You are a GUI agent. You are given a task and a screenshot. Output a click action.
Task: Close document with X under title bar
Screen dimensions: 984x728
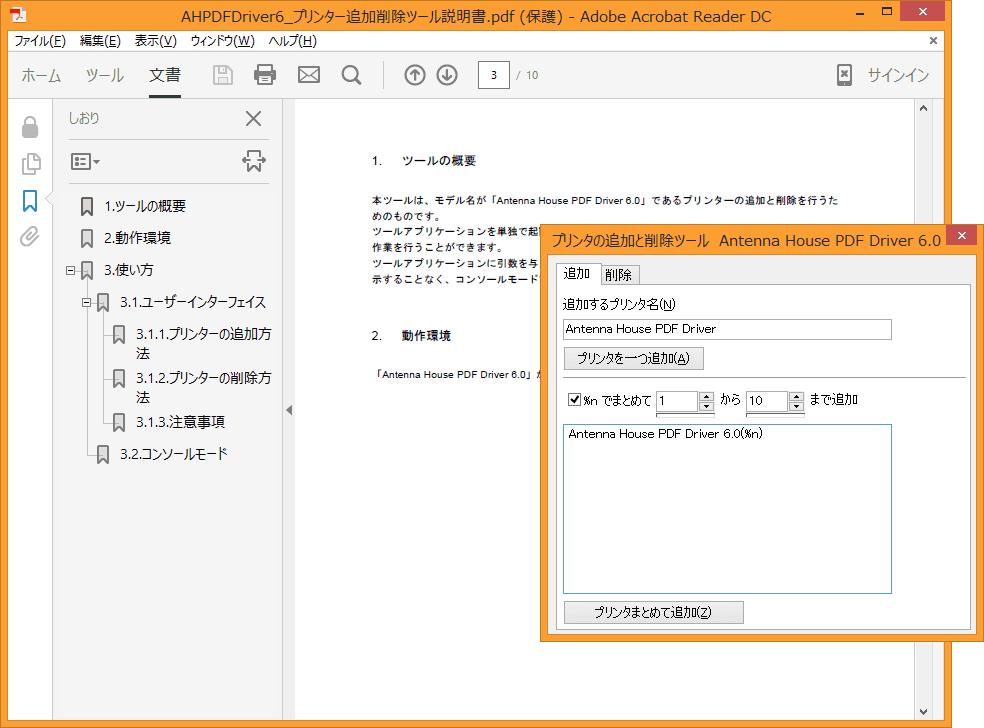tap(933, 41)
